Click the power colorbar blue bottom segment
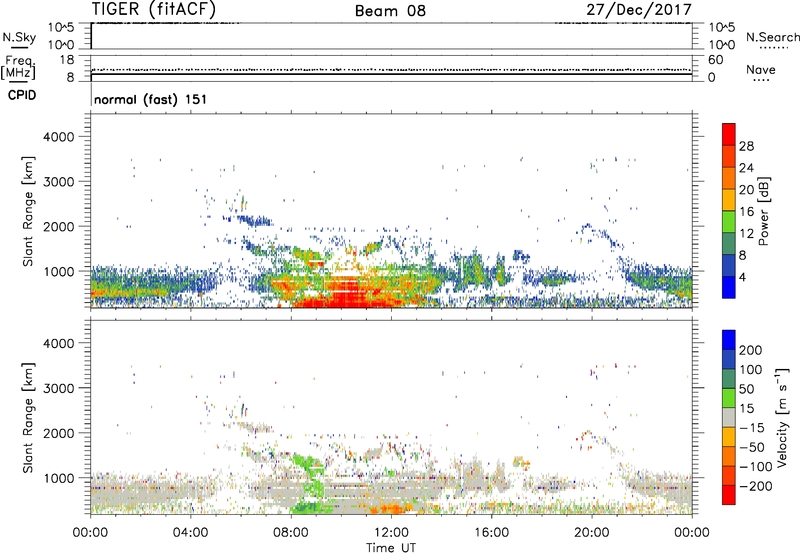 click(729, 287)
